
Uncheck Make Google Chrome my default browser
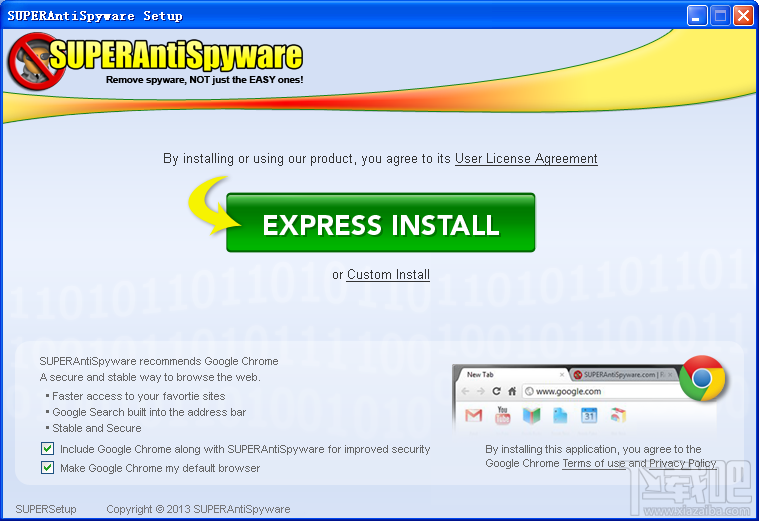(x=47, y=468)
